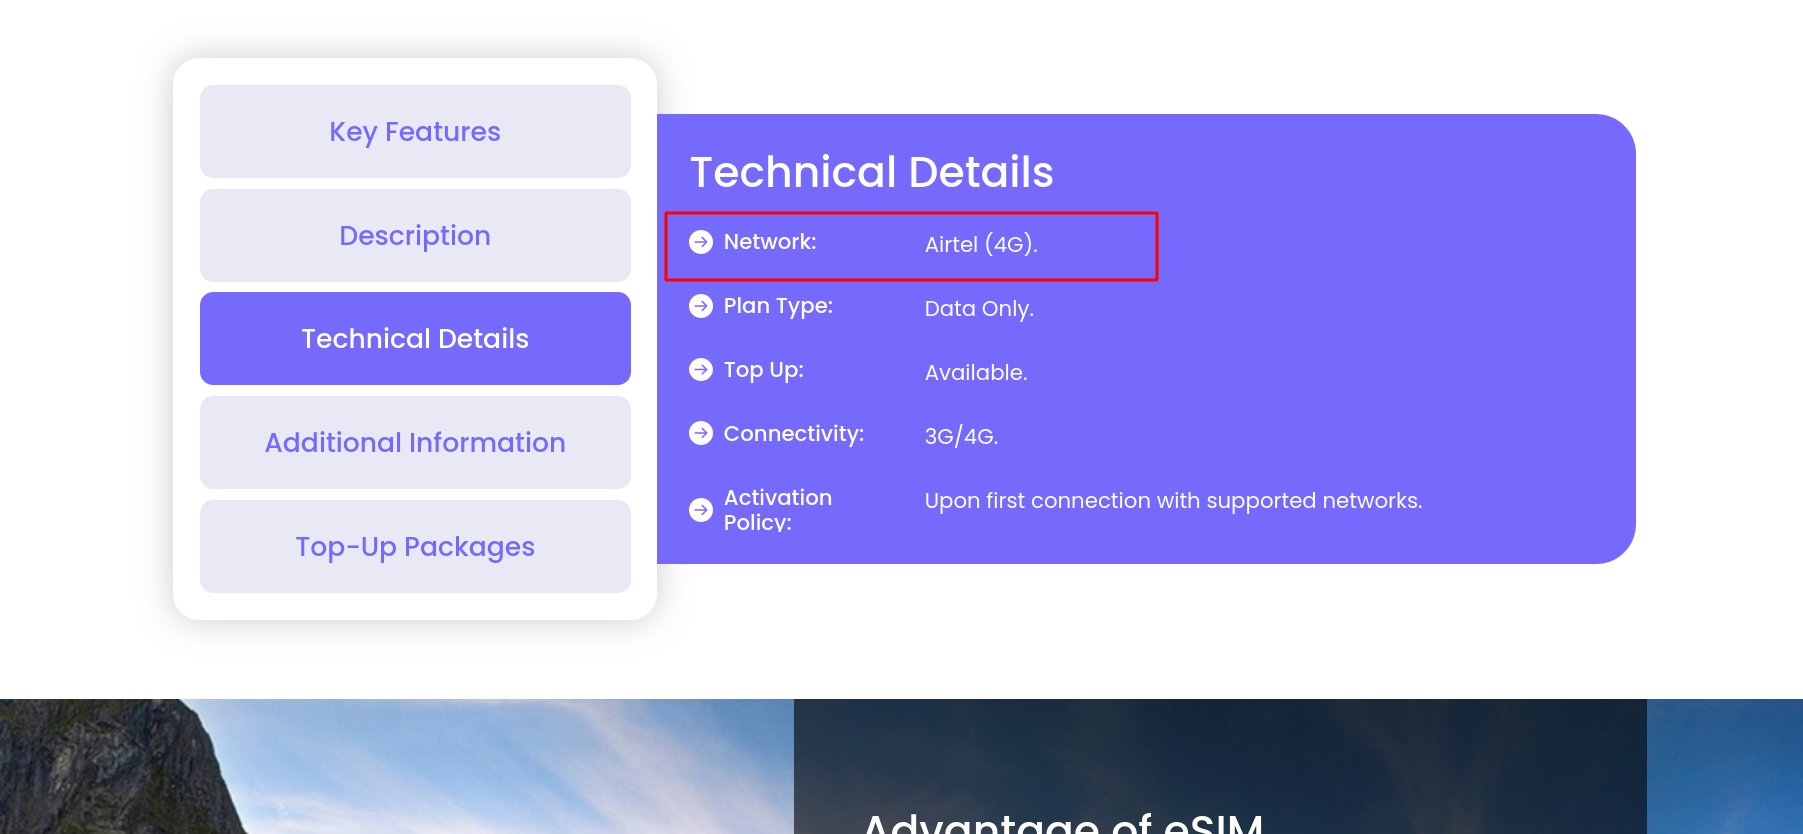Click the arrow icon beside Activation Policy
This screenshot has height=834, width=1803.
pos(701,510)
